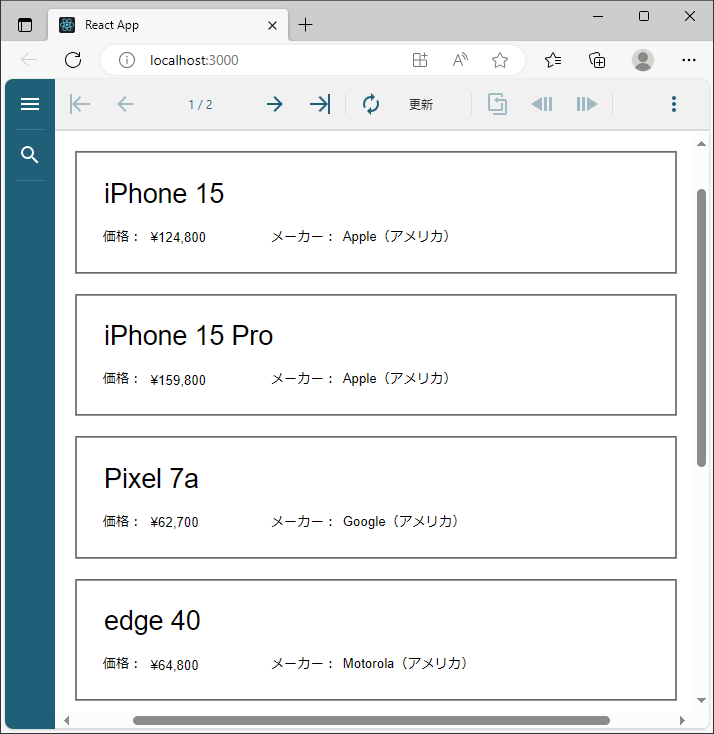714x734 pixels.
Task: Activate Read aloud icon in address bar
Action: tap(460, 60)
